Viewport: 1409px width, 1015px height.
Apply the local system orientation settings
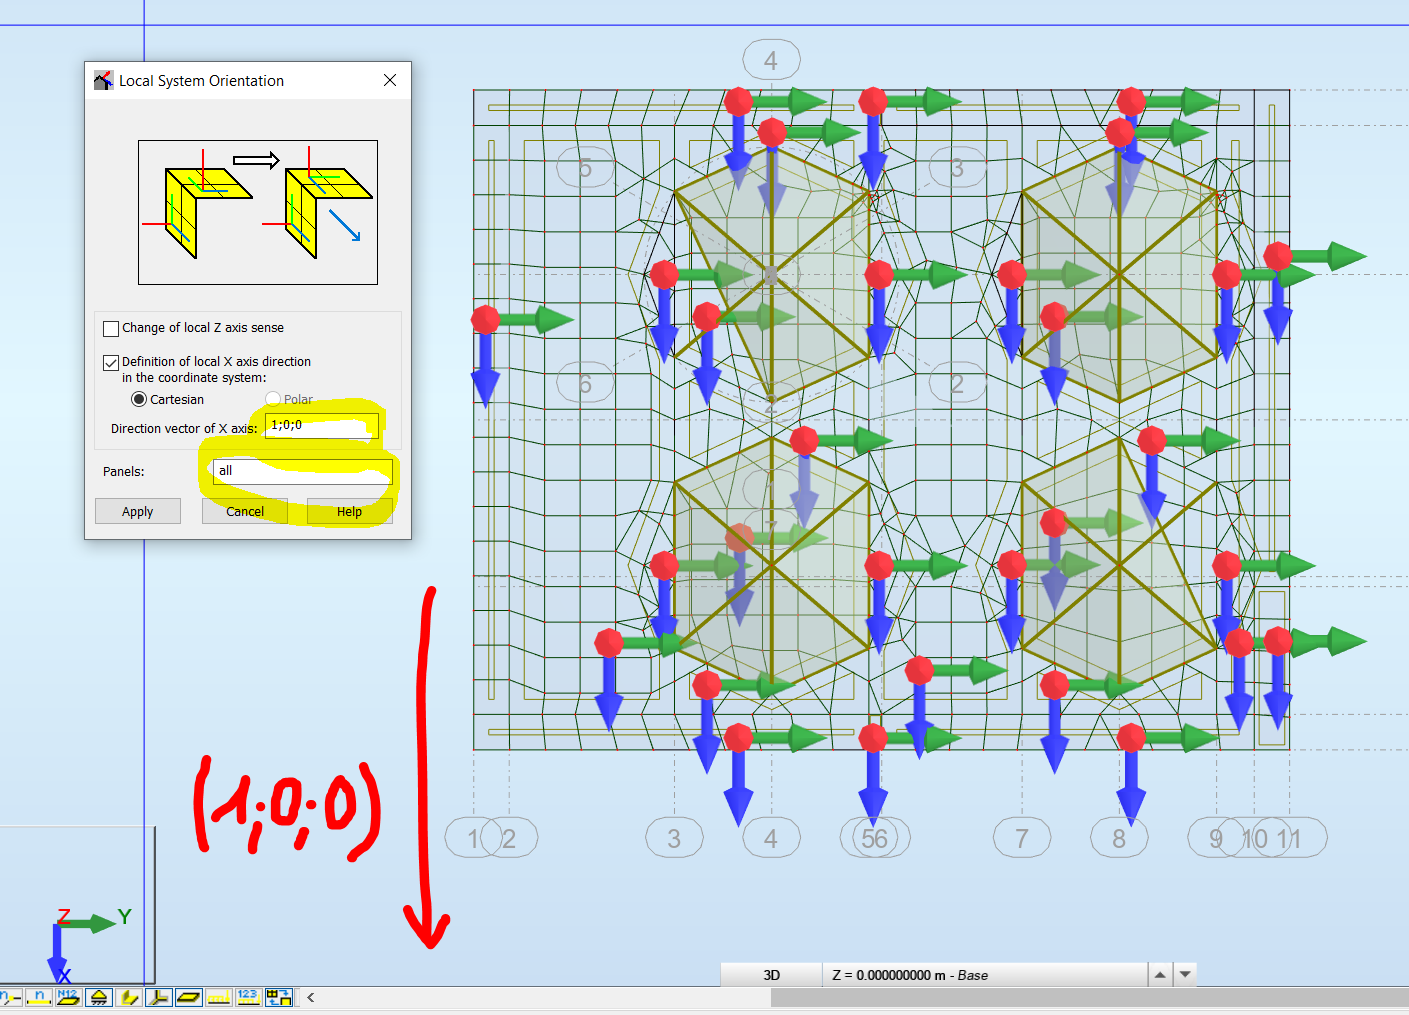pyautogui.click(x=137, y=511)
